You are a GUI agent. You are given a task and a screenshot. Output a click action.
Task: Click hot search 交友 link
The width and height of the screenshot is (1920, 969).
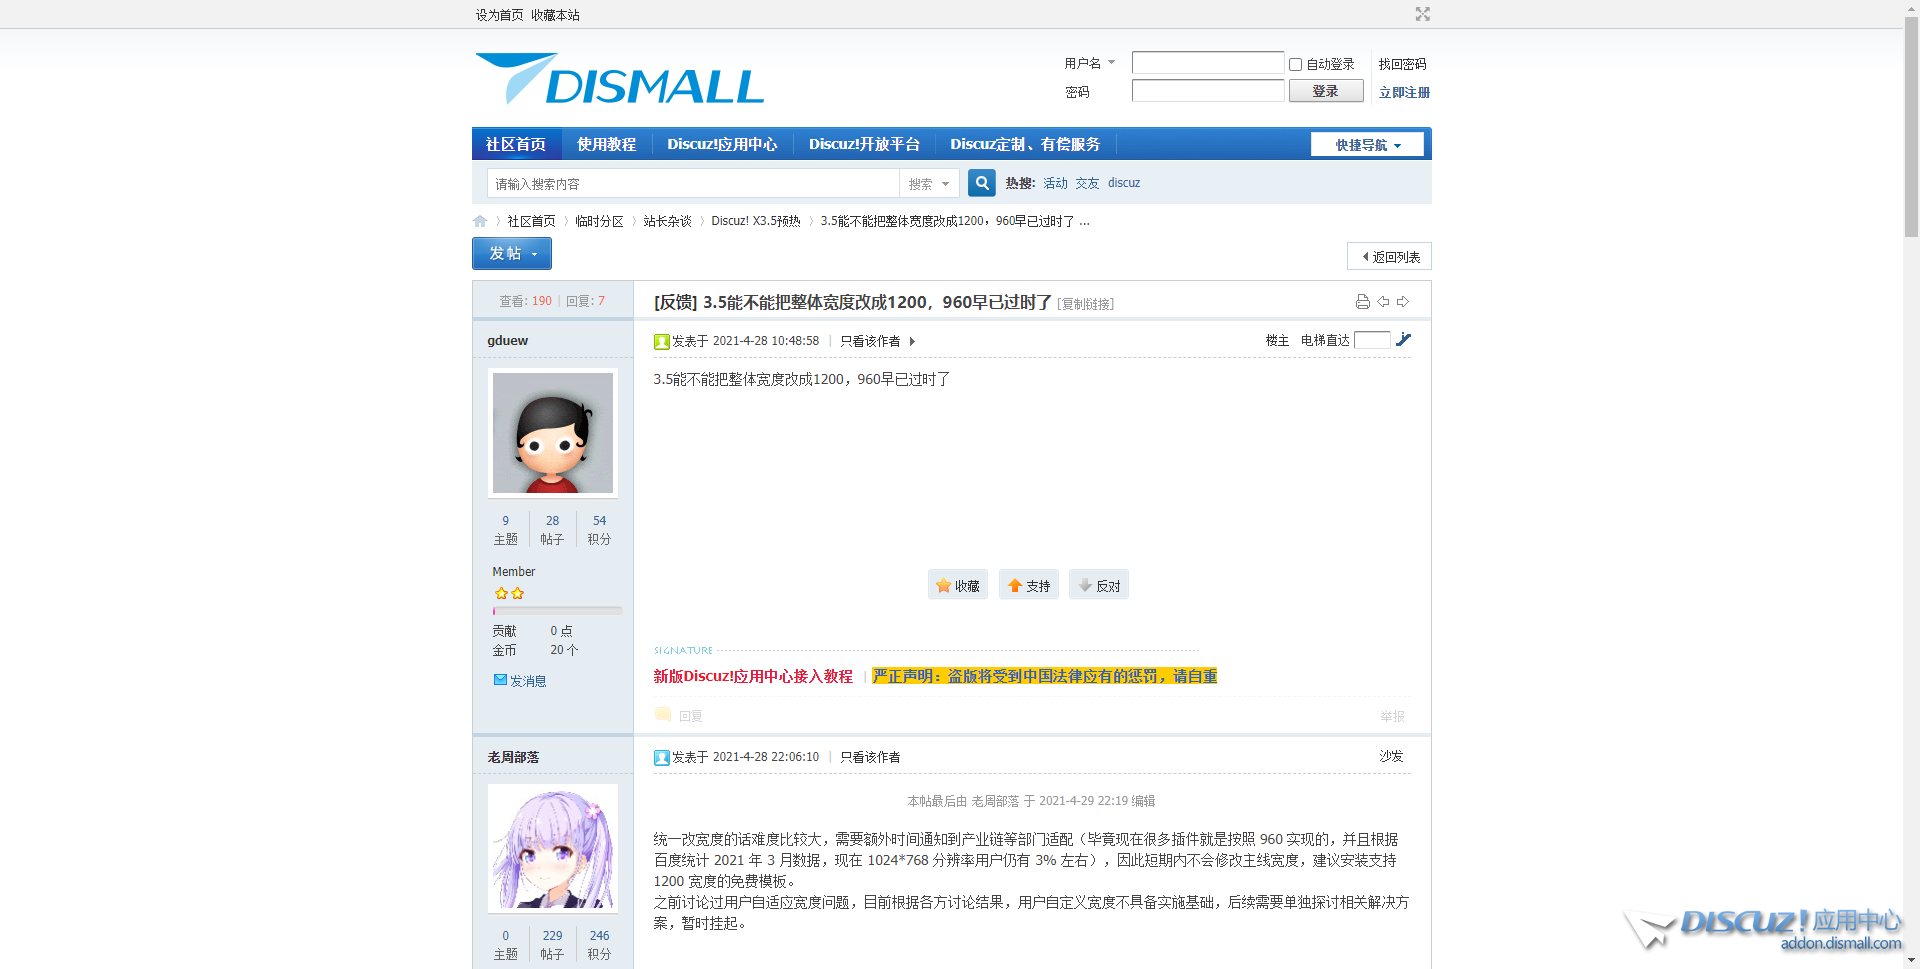(x=1087, y=183)
